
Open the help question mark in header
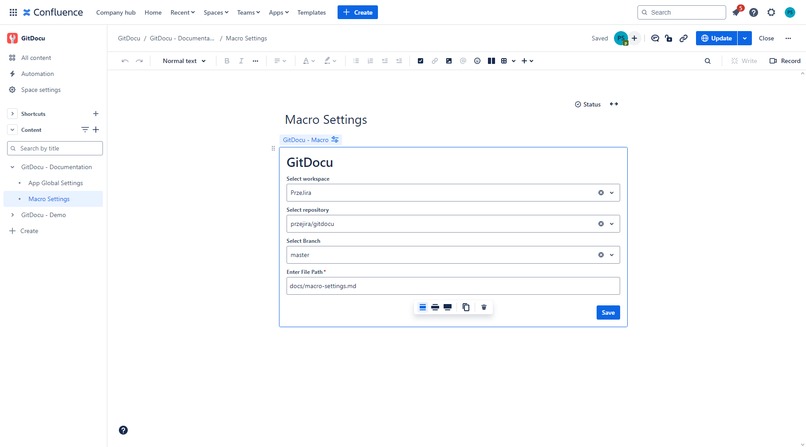point(754,12)
